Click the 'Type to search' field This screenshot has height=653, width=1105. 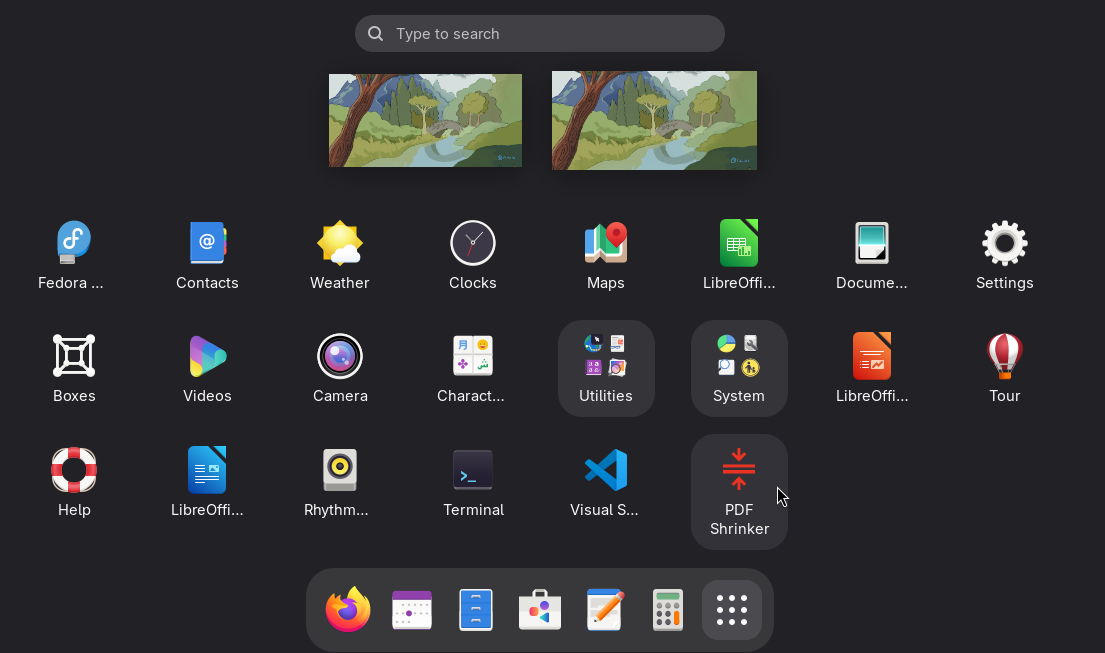540,34
